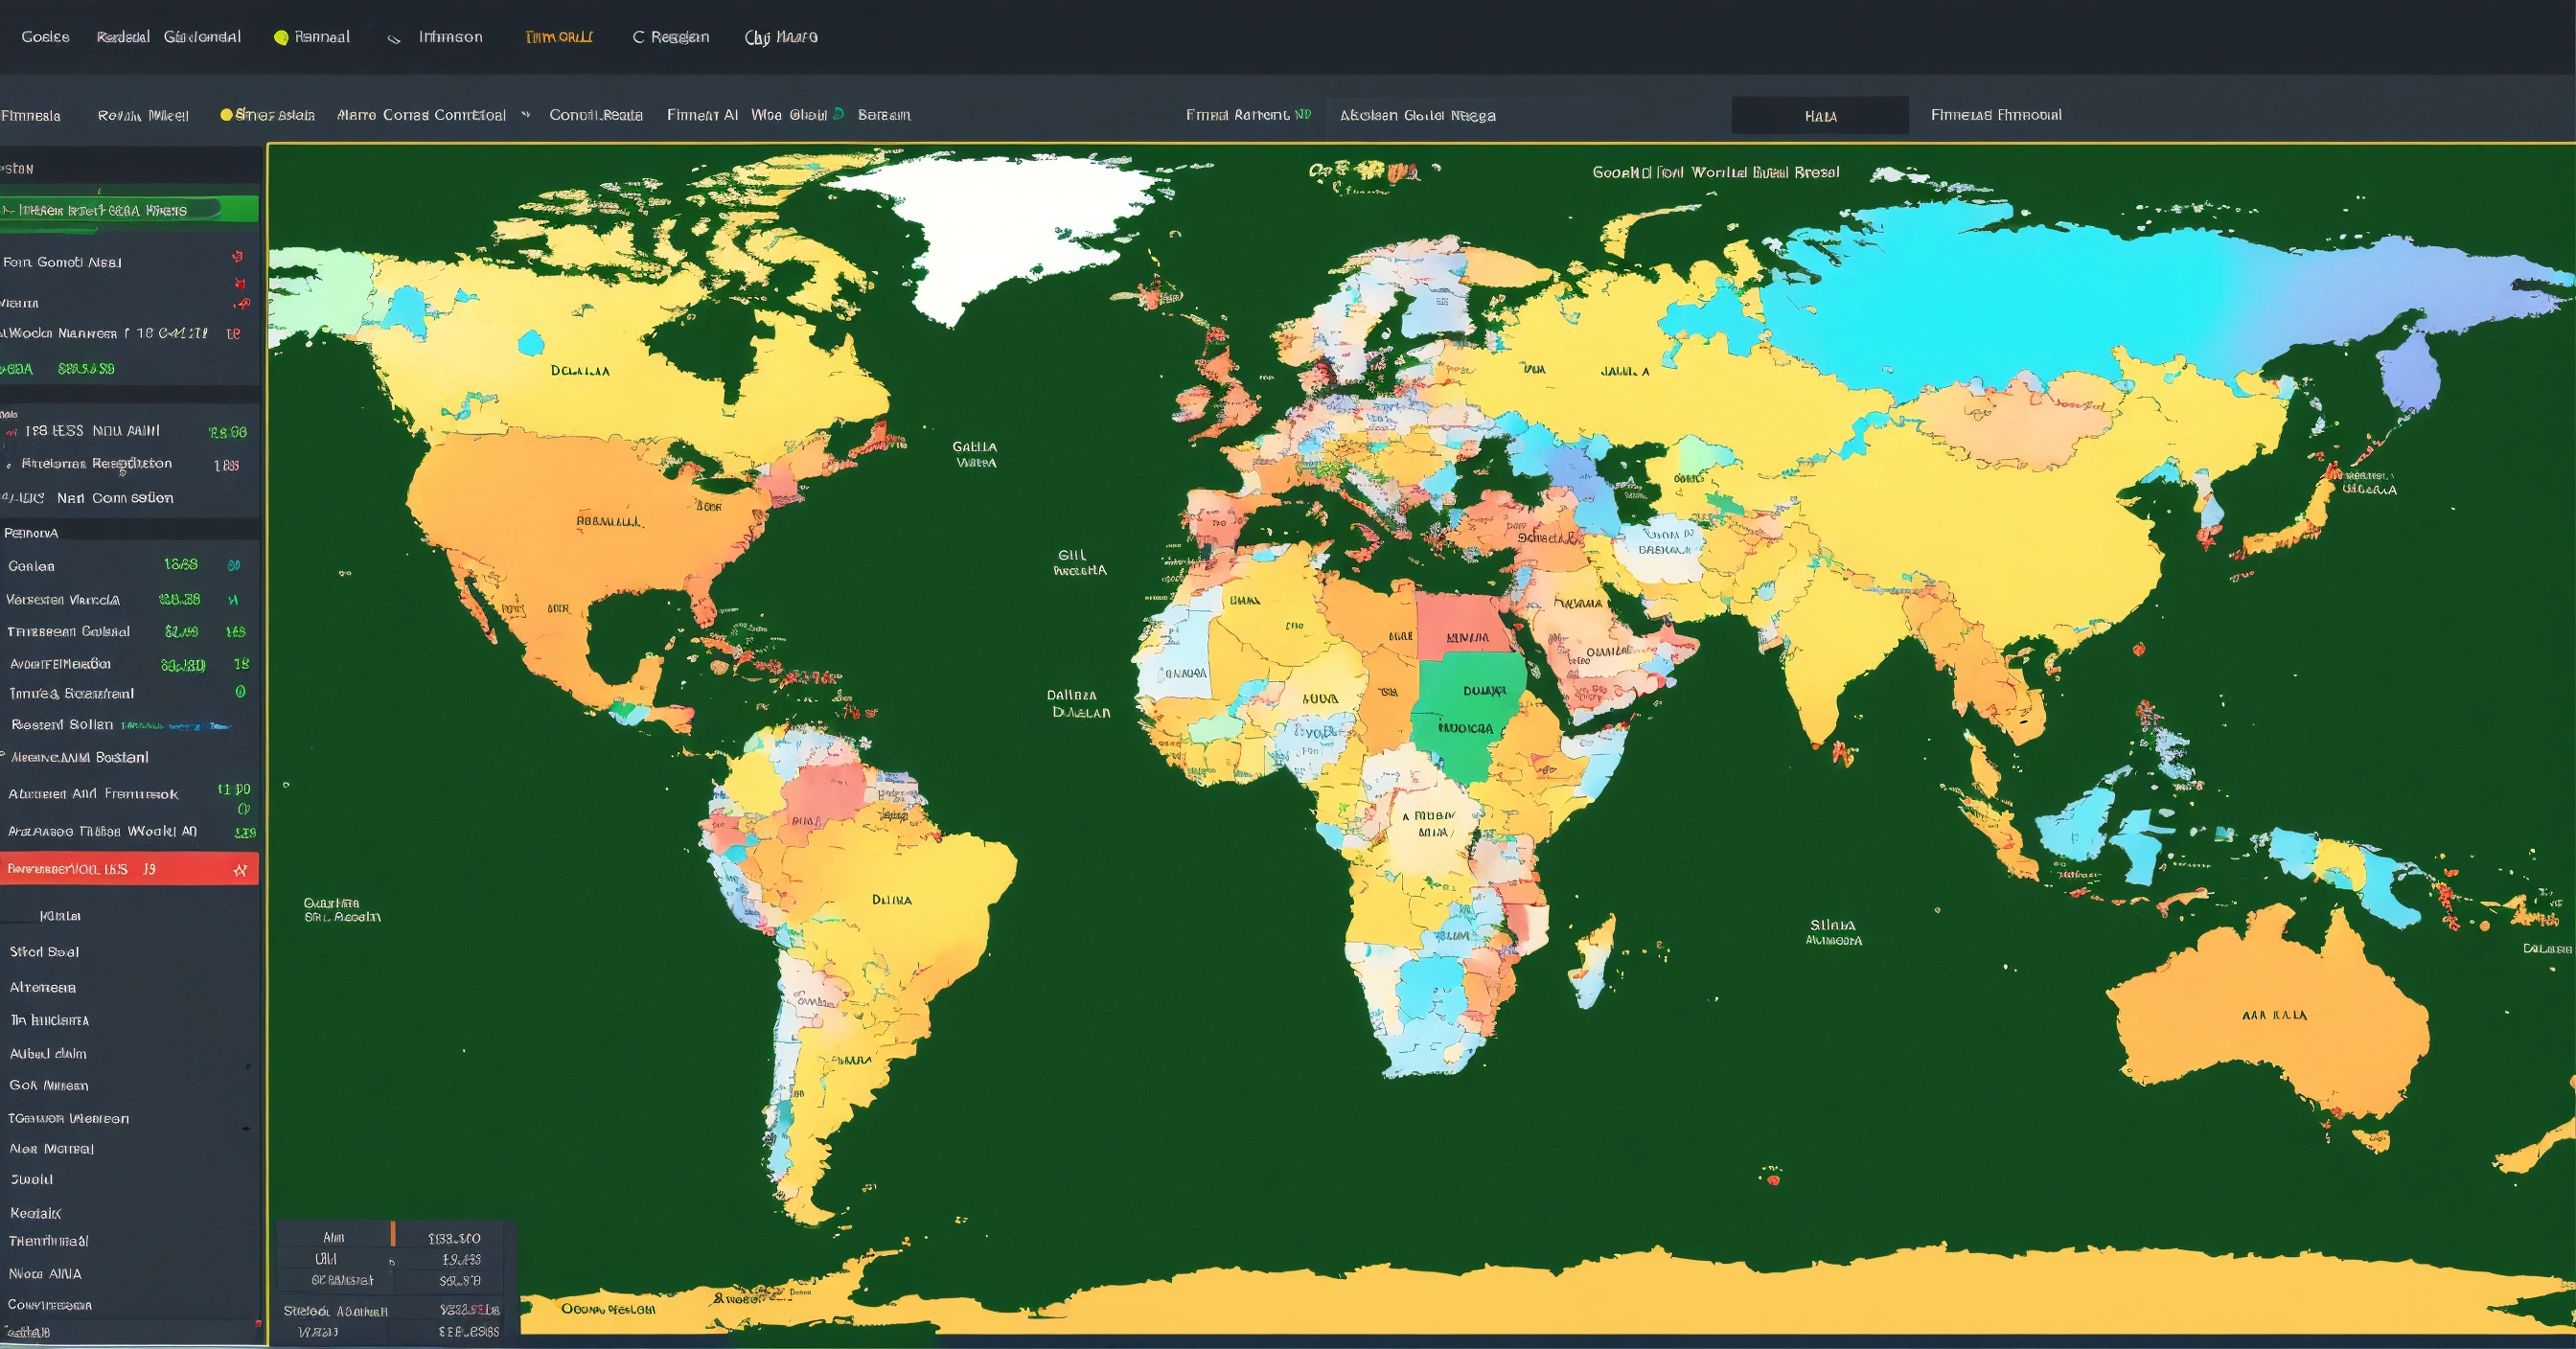Select the Gonlan row in the sidebar
The height and width of the screenshot is (1349, 2576).
click(x=32, y=566)
